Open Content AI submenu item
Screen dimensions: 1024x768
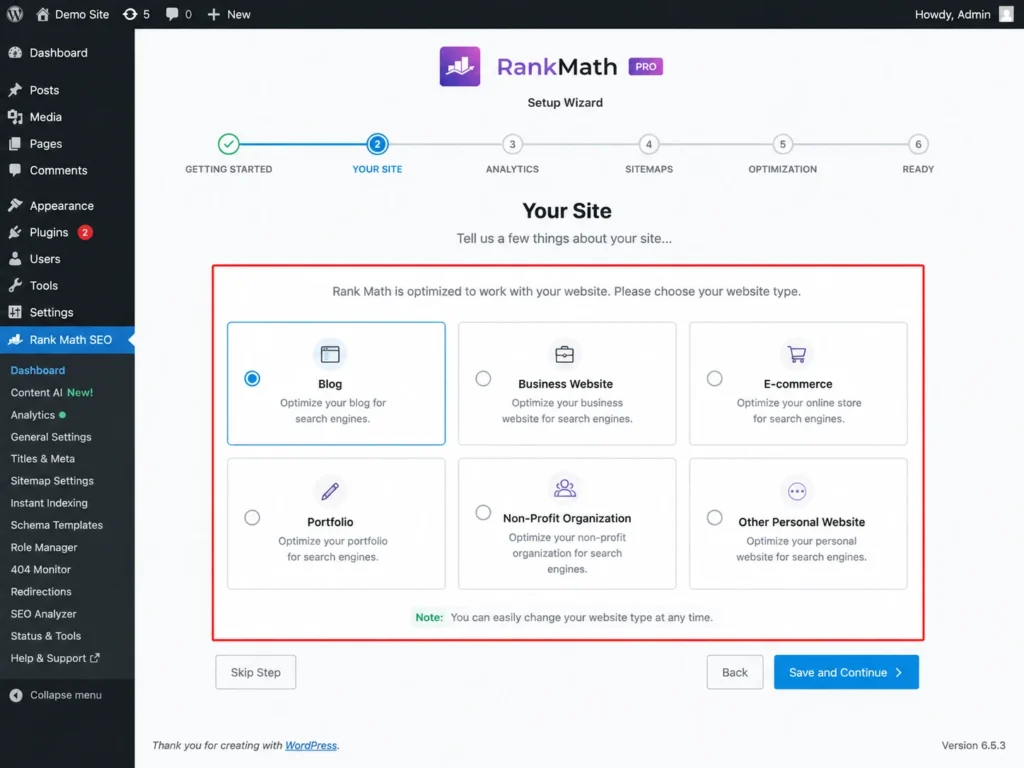[52, 392]
